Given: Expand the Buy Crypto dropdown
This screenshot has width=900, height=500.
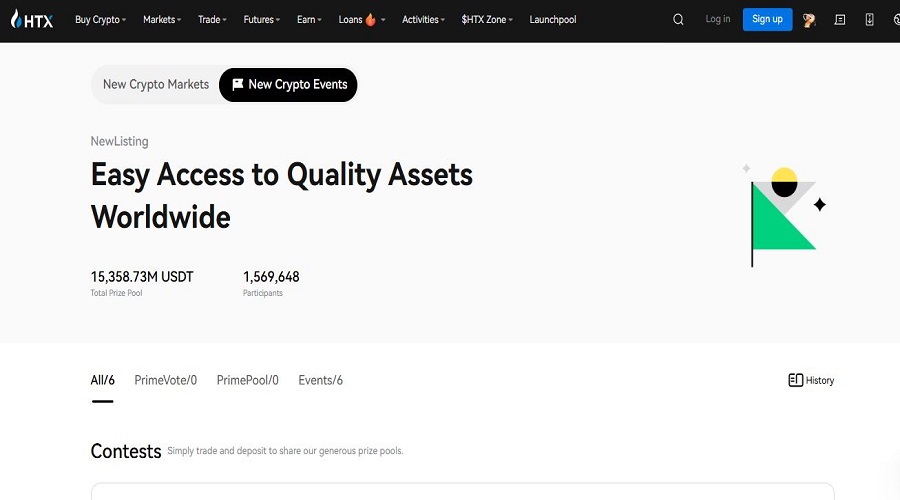Looking at the screenshot, I should tap(100, 19).
